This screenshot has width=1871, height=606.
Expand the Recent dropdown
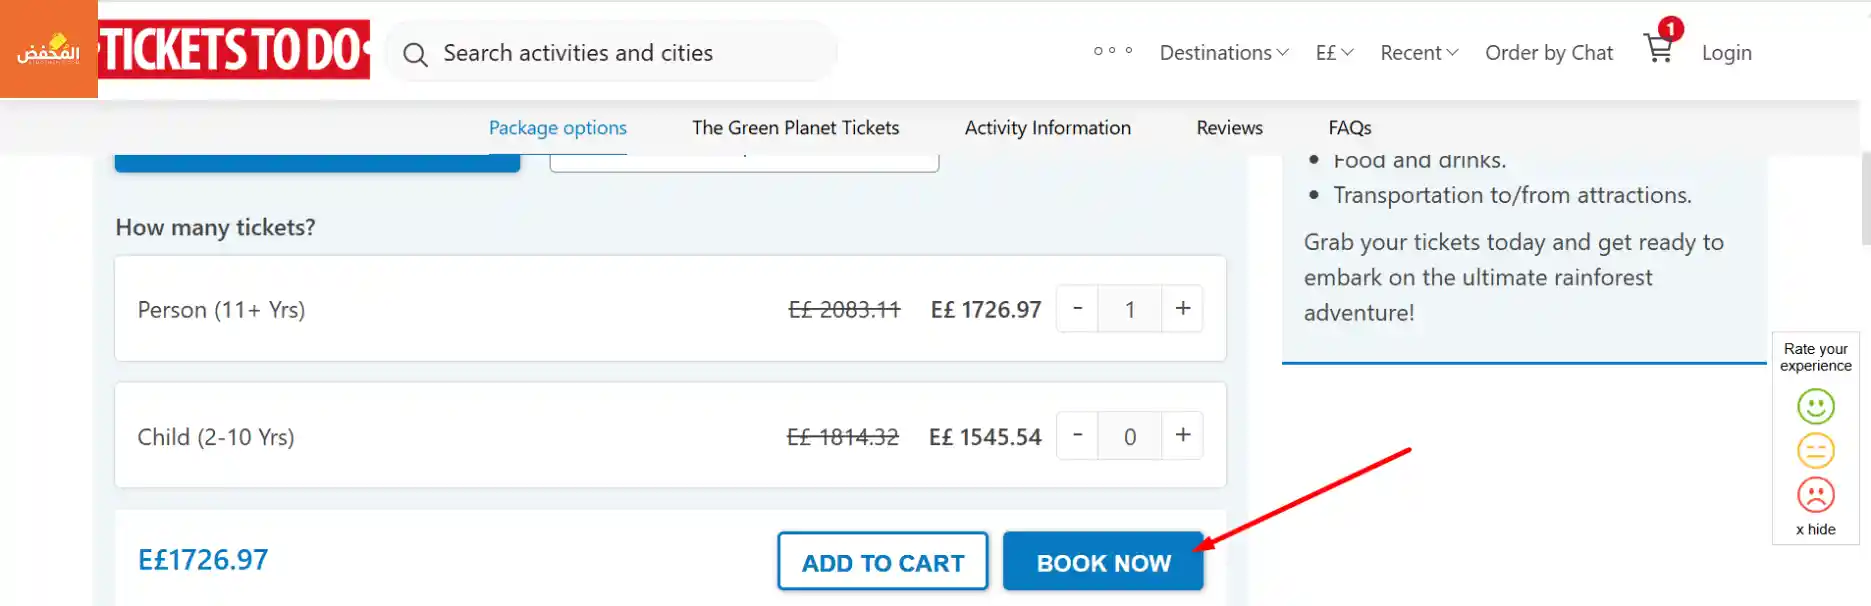1419,53
